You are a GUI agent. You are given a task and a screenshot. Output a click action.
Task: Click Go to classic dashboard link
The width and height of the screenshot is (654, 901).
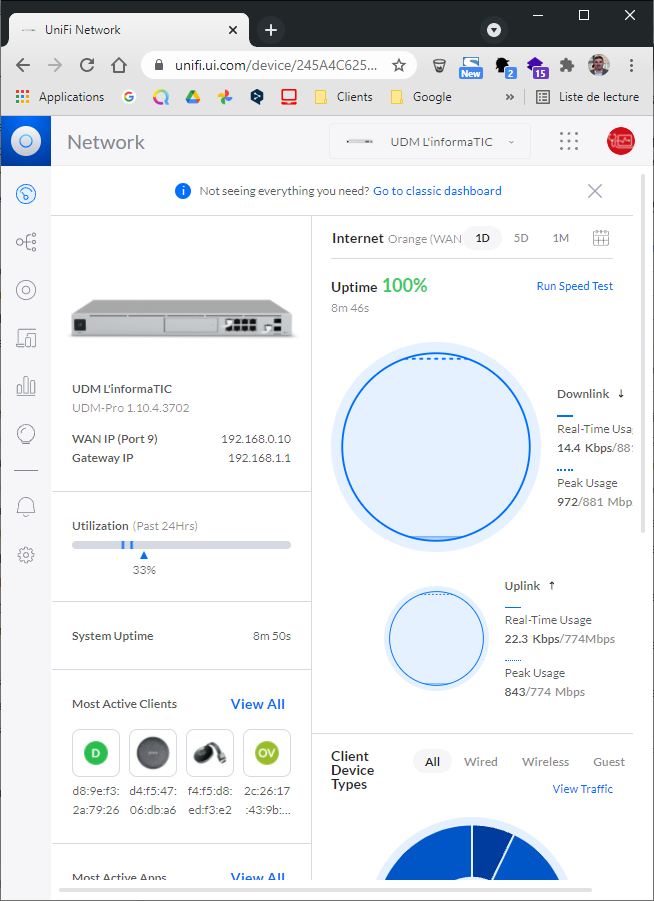437,191
